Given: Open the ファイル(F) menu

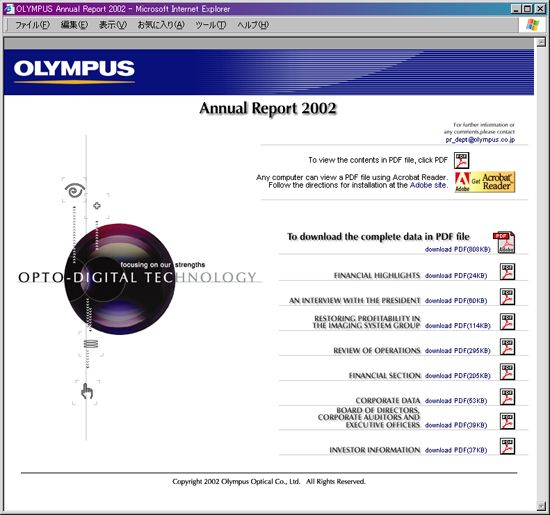Looking at the screenshot, I should (32, 25).
